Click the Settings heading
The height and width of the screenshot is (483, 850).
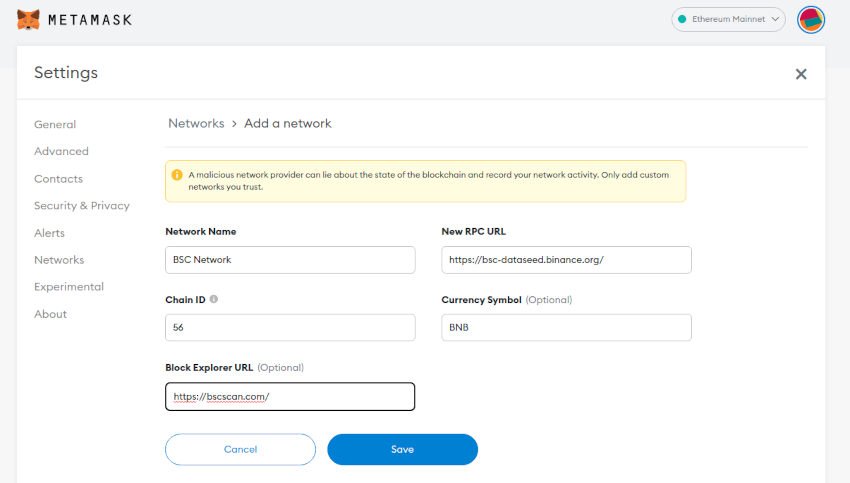point(66,73)
